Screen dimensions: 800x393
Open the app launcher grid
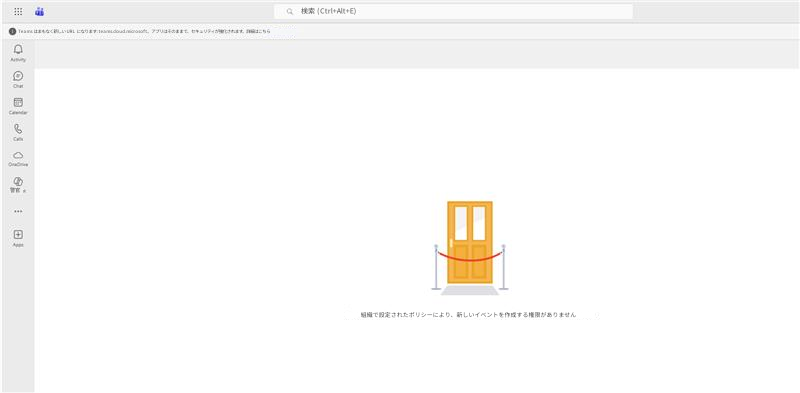[x=18, y=11]
